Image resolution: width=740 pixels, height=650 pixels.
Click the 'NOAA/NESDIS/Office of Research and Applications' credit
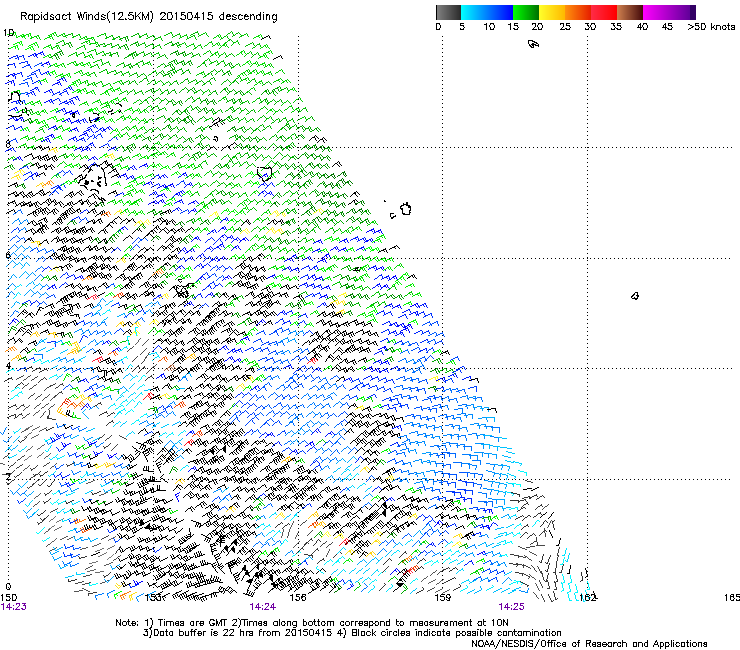589,644
